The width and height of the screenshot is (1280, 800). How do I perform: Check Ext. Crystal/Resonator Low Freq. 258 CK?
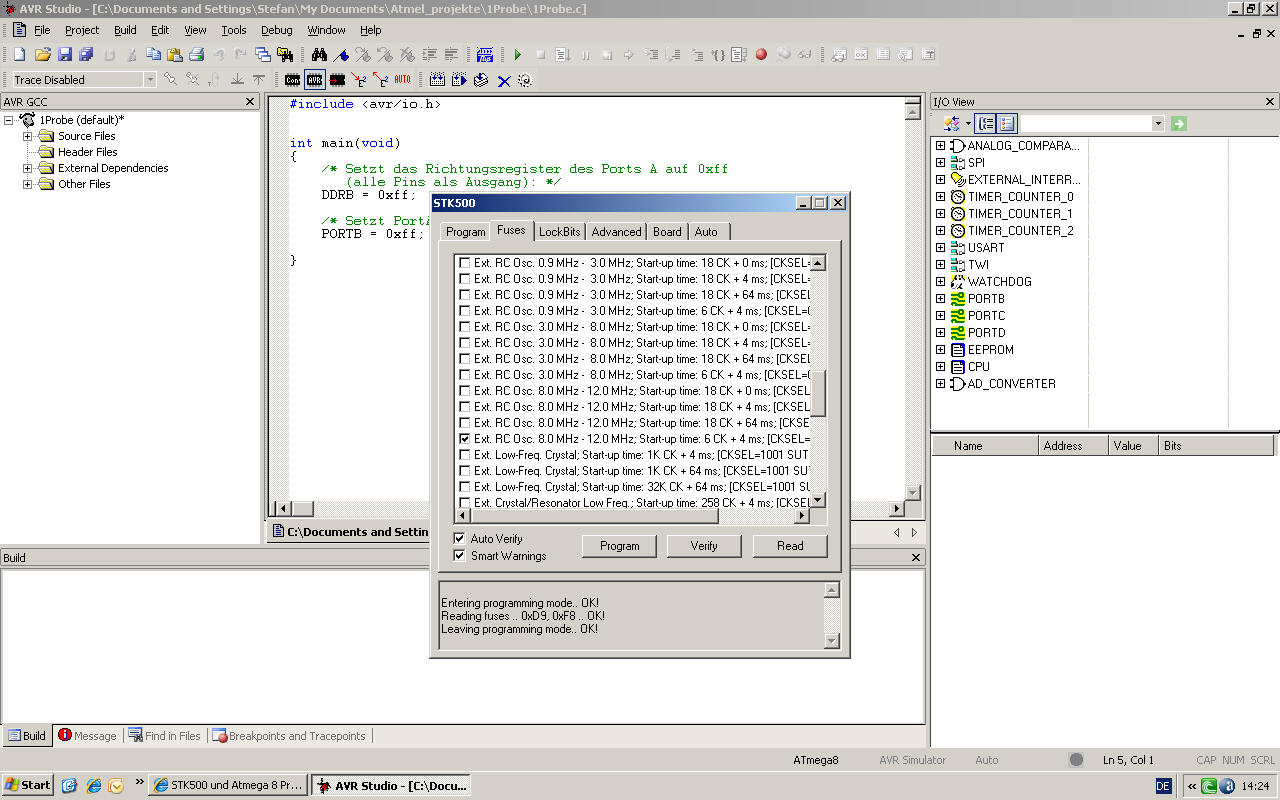pos(464,503)
